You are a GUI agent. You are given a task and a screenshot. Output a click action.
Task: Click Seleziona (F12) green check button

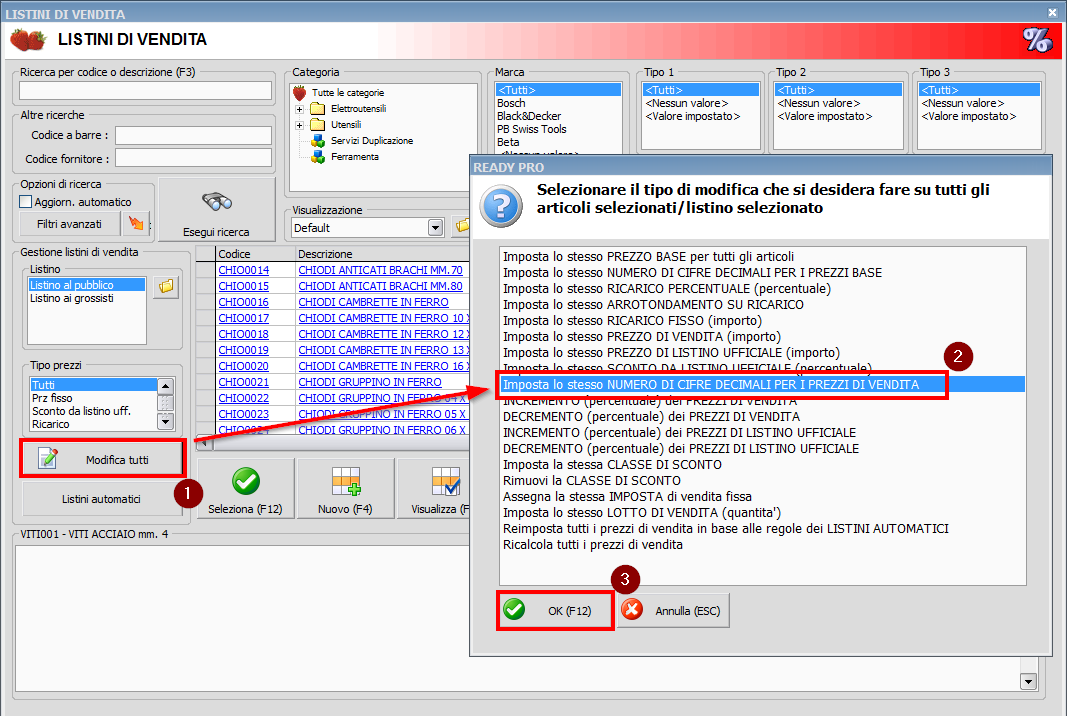pos(246,489)
